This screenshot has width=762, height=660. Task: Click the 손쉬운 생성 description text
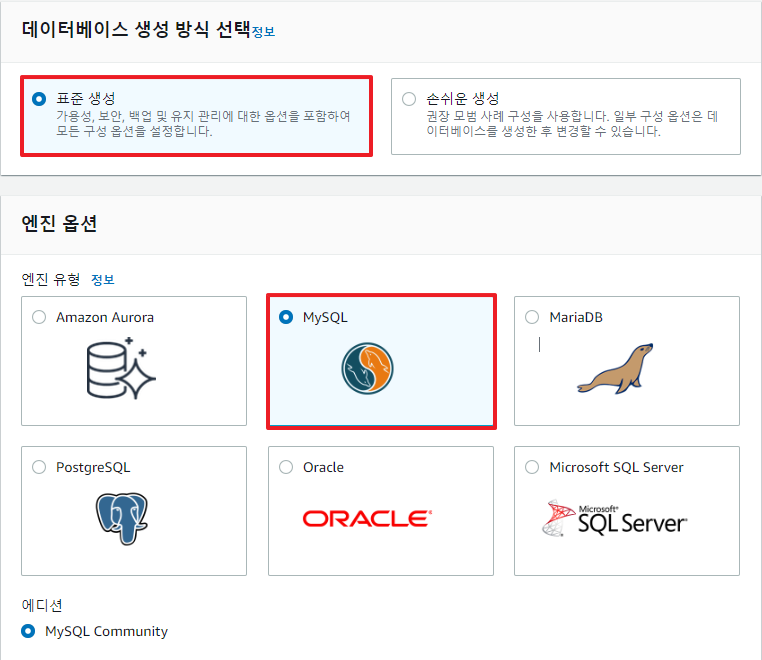(x=572, y=123)
